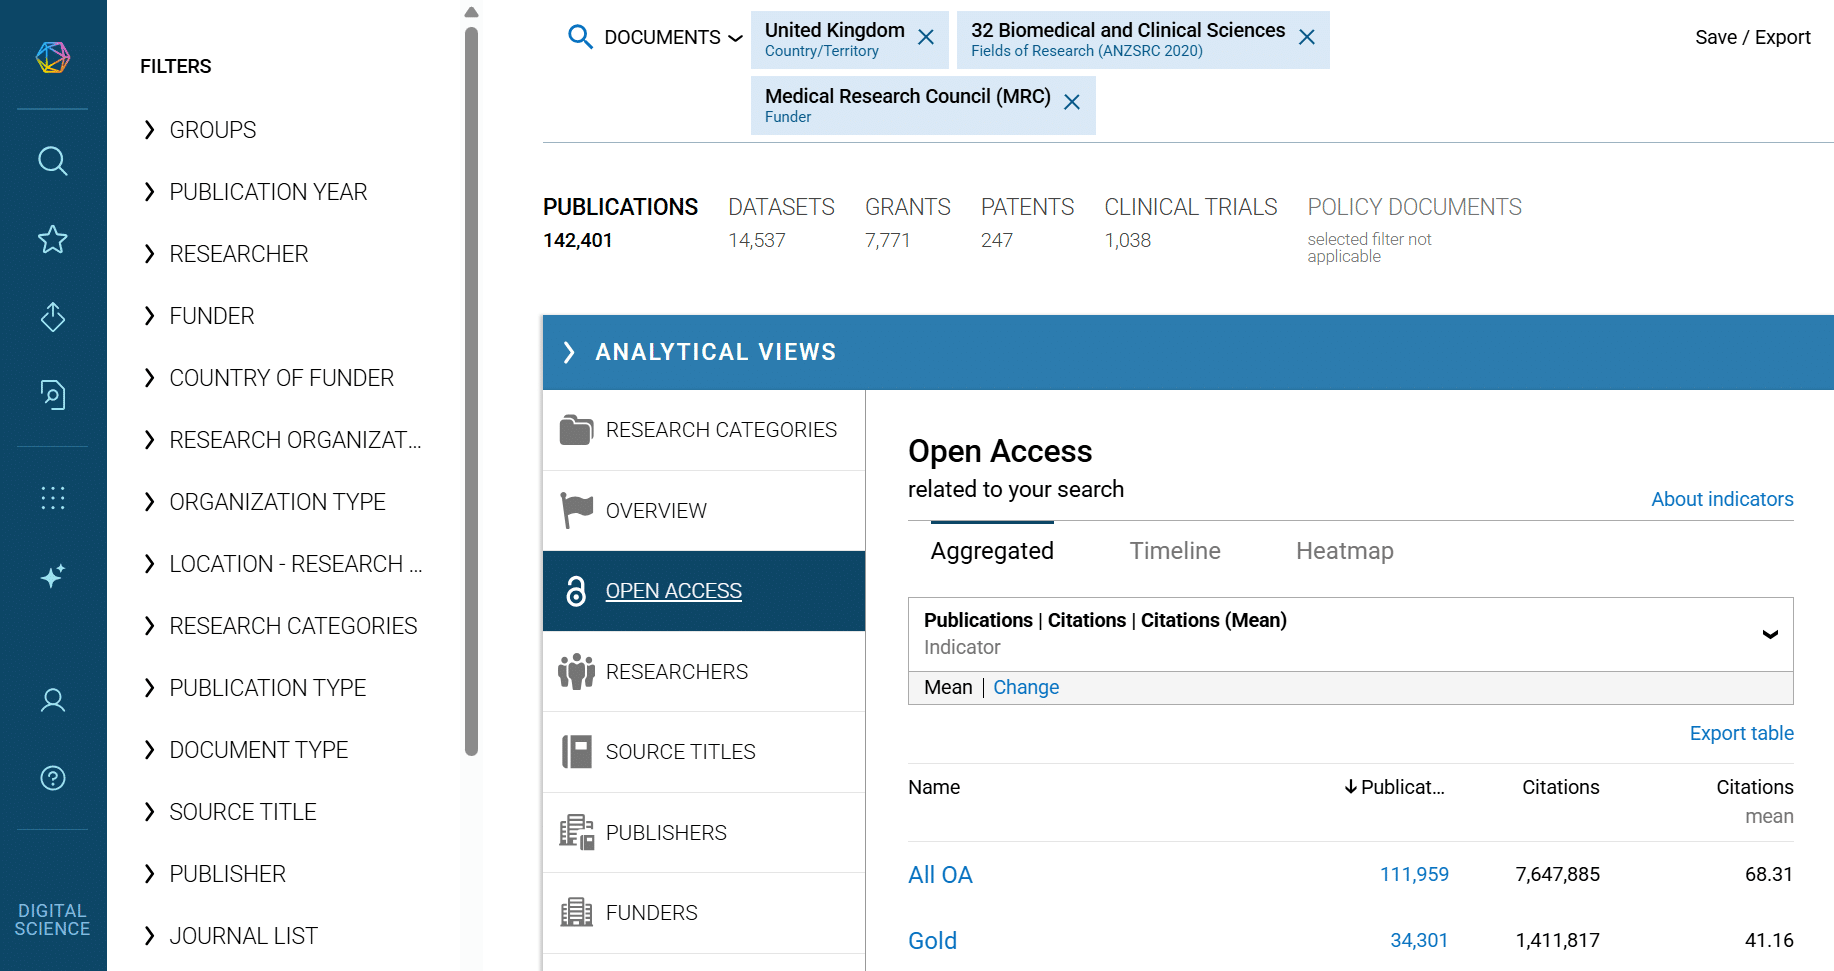Click the Dimensions logo icon
Image resolution: width=1834 pixels, height=971 pixels.
coord(53,57)
